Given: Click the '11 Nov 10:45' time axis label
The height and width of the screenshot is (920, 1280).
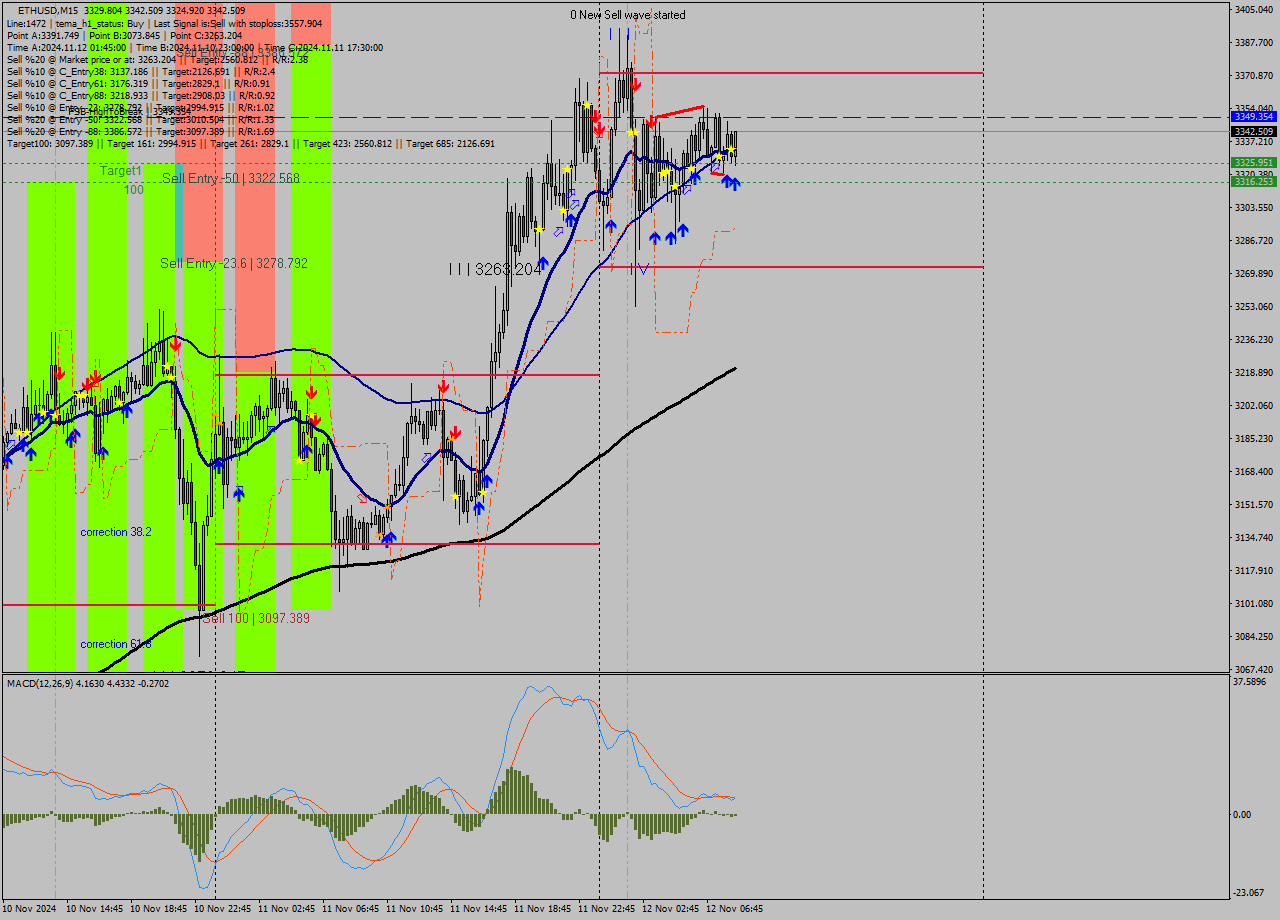Looking at the screenshot, I should 414,909.
